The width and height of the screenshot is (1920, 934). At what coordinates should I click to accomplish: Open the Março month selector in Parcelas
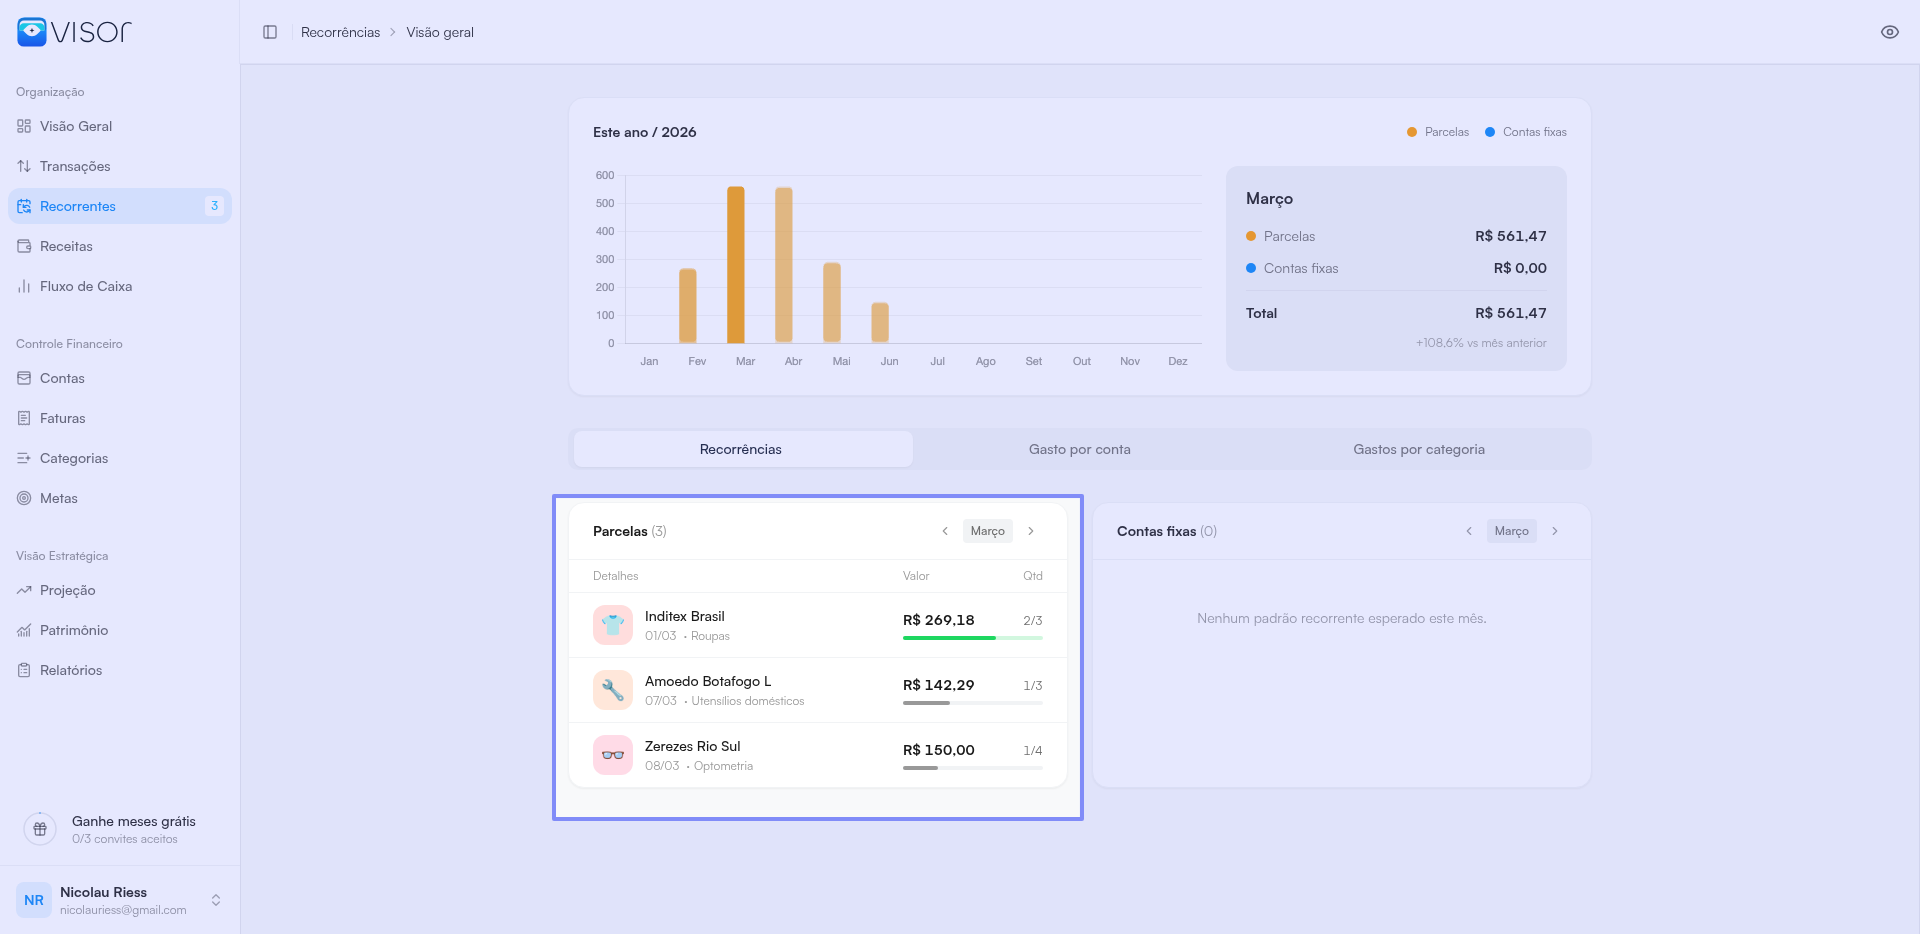[x=987, y=531]
